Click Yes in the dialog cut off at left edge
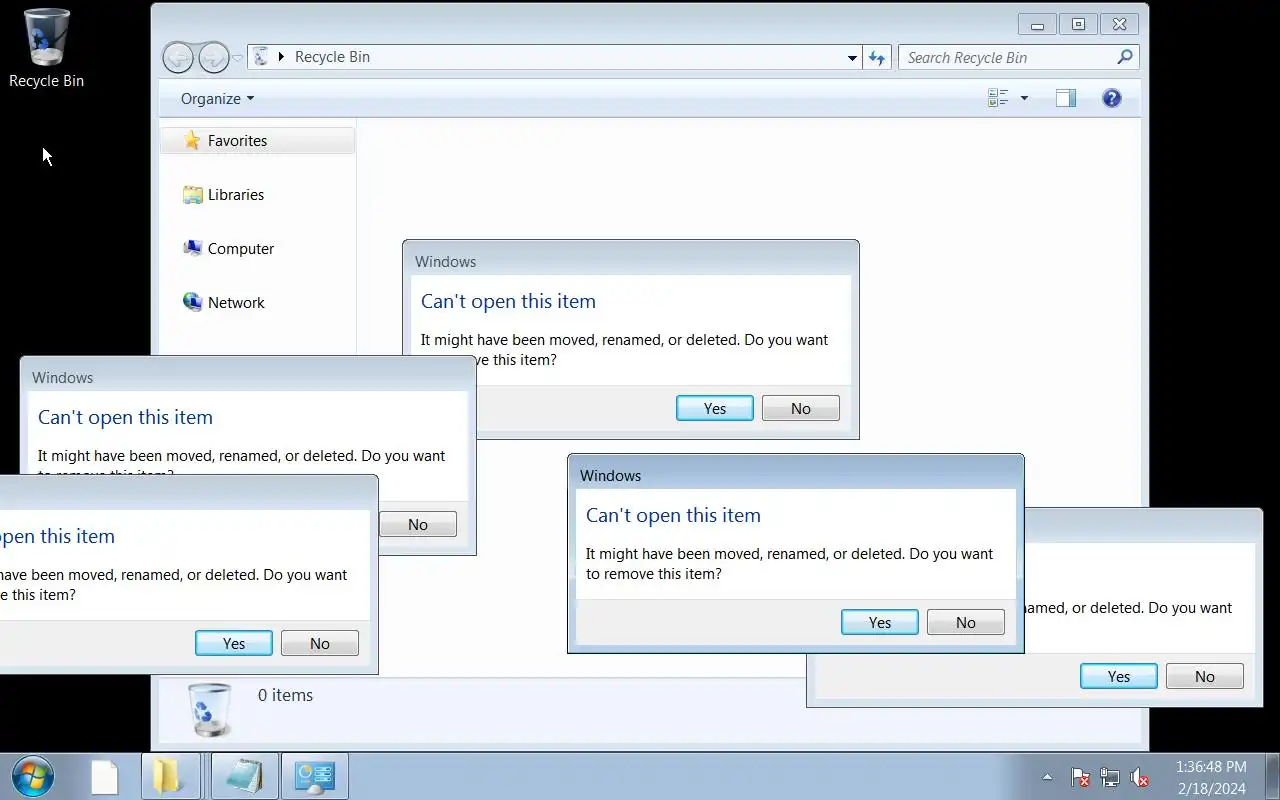The width and height of the screenshot is (1280, 800). 234,643
